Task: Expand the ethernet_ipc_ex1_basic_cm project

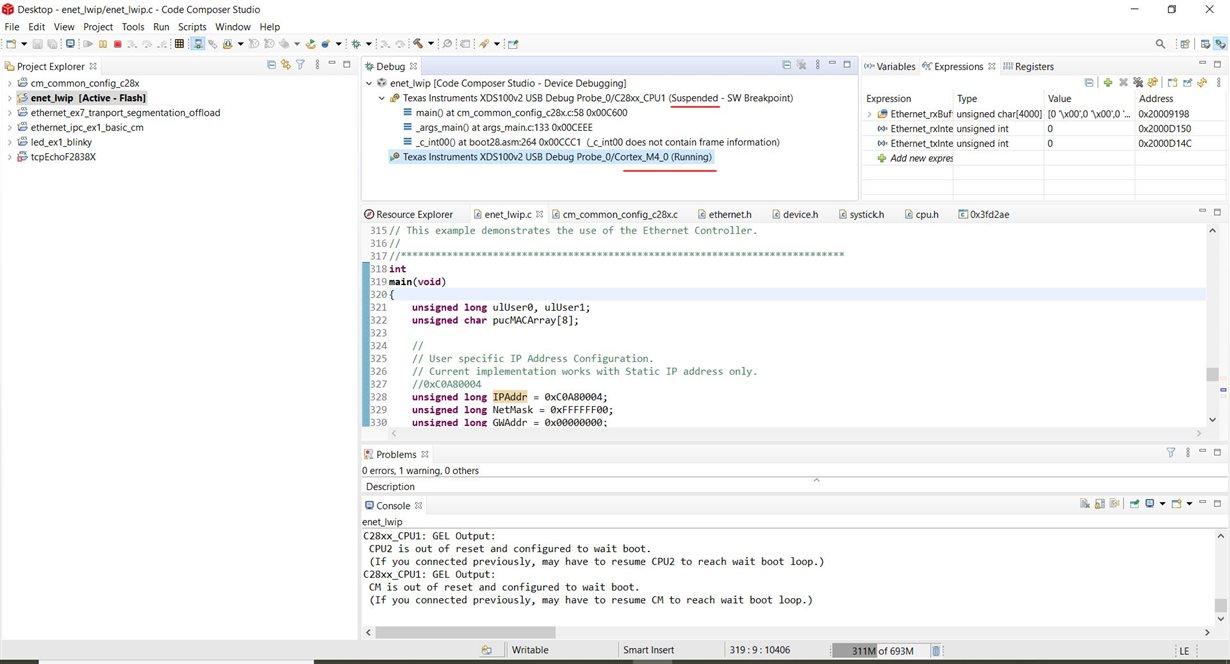Action: pyautogui.click(x=10, y=128)
